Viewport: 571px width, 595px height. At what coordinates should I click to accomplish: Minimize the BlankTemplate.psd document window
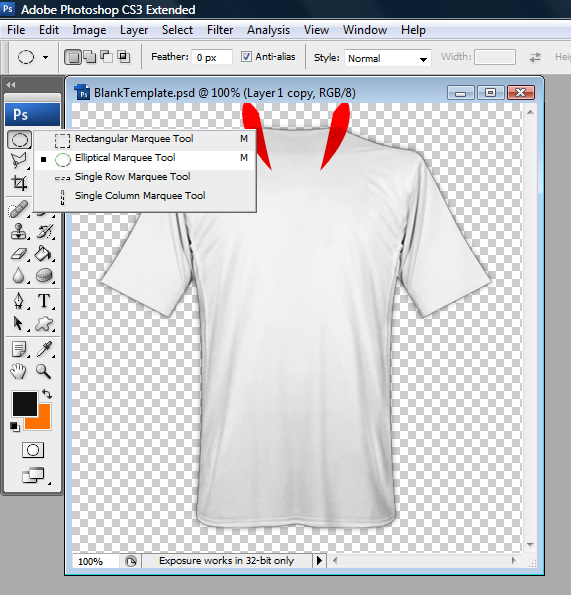[x=461, y=93]
